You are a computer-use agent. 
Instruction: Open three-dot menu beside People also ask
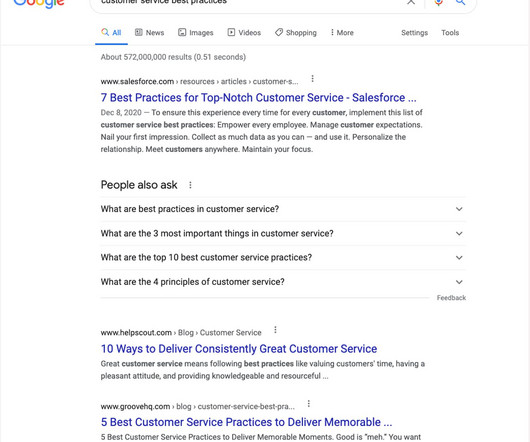tap(190, 185)
